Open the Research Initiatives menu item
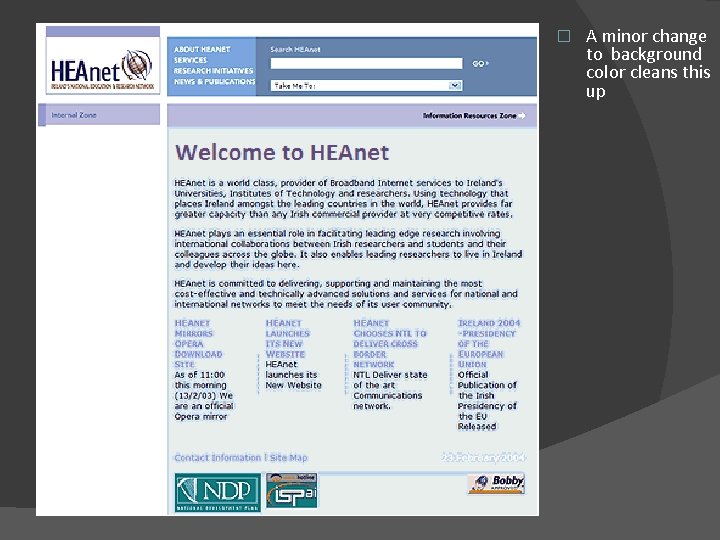 click(214, 71)
